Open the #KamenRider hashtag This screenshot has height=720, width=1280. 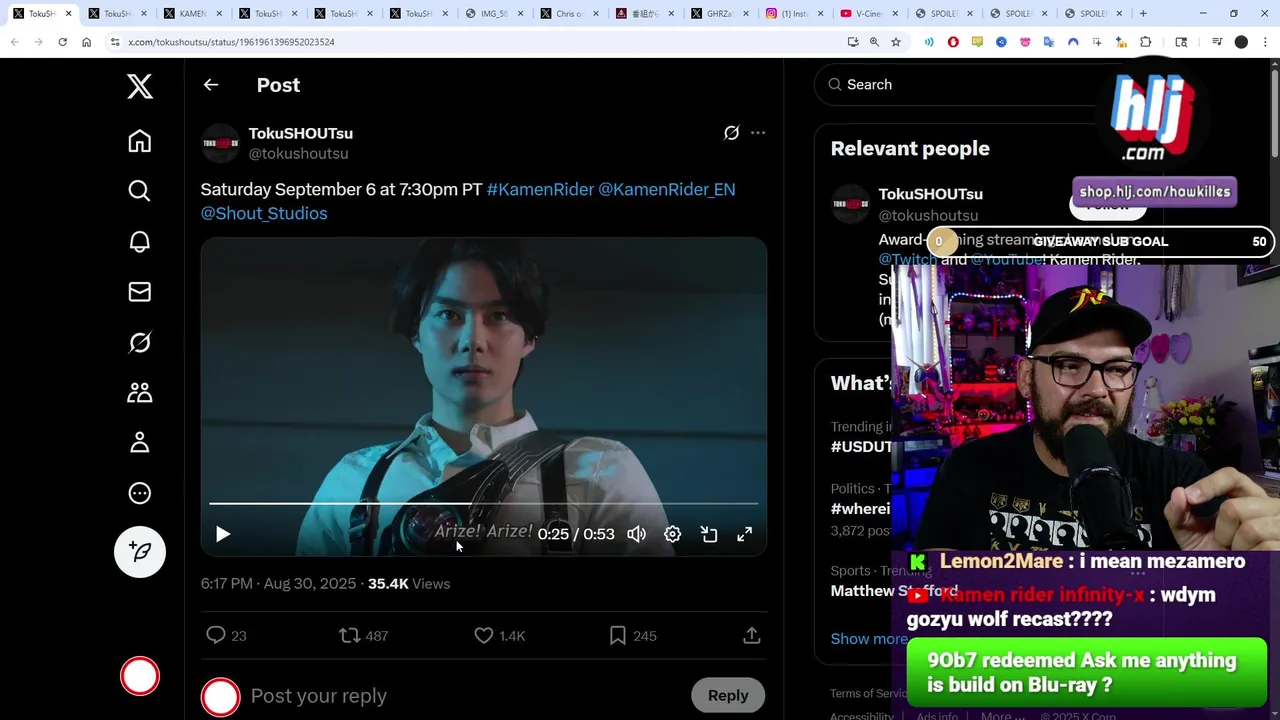[540, 189]
